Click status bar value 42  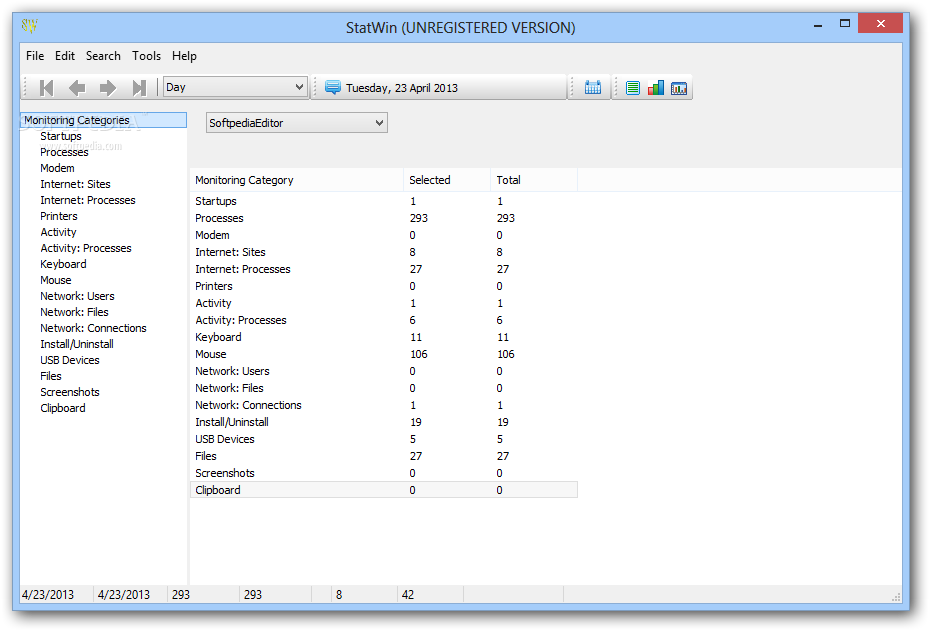click(x=408, y=595)
